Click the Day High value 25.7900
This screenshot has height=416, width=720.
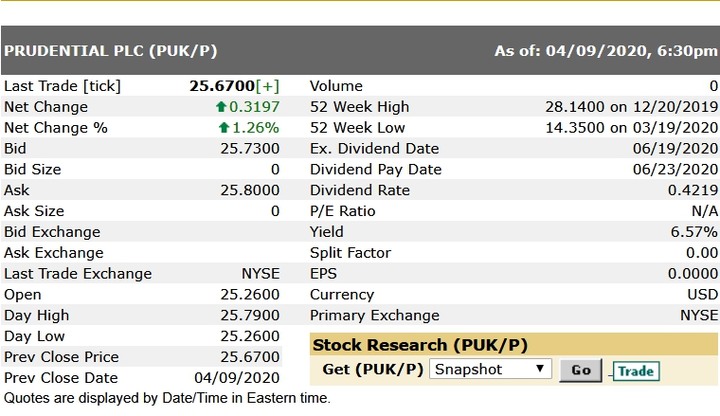(x=250, y=315)
